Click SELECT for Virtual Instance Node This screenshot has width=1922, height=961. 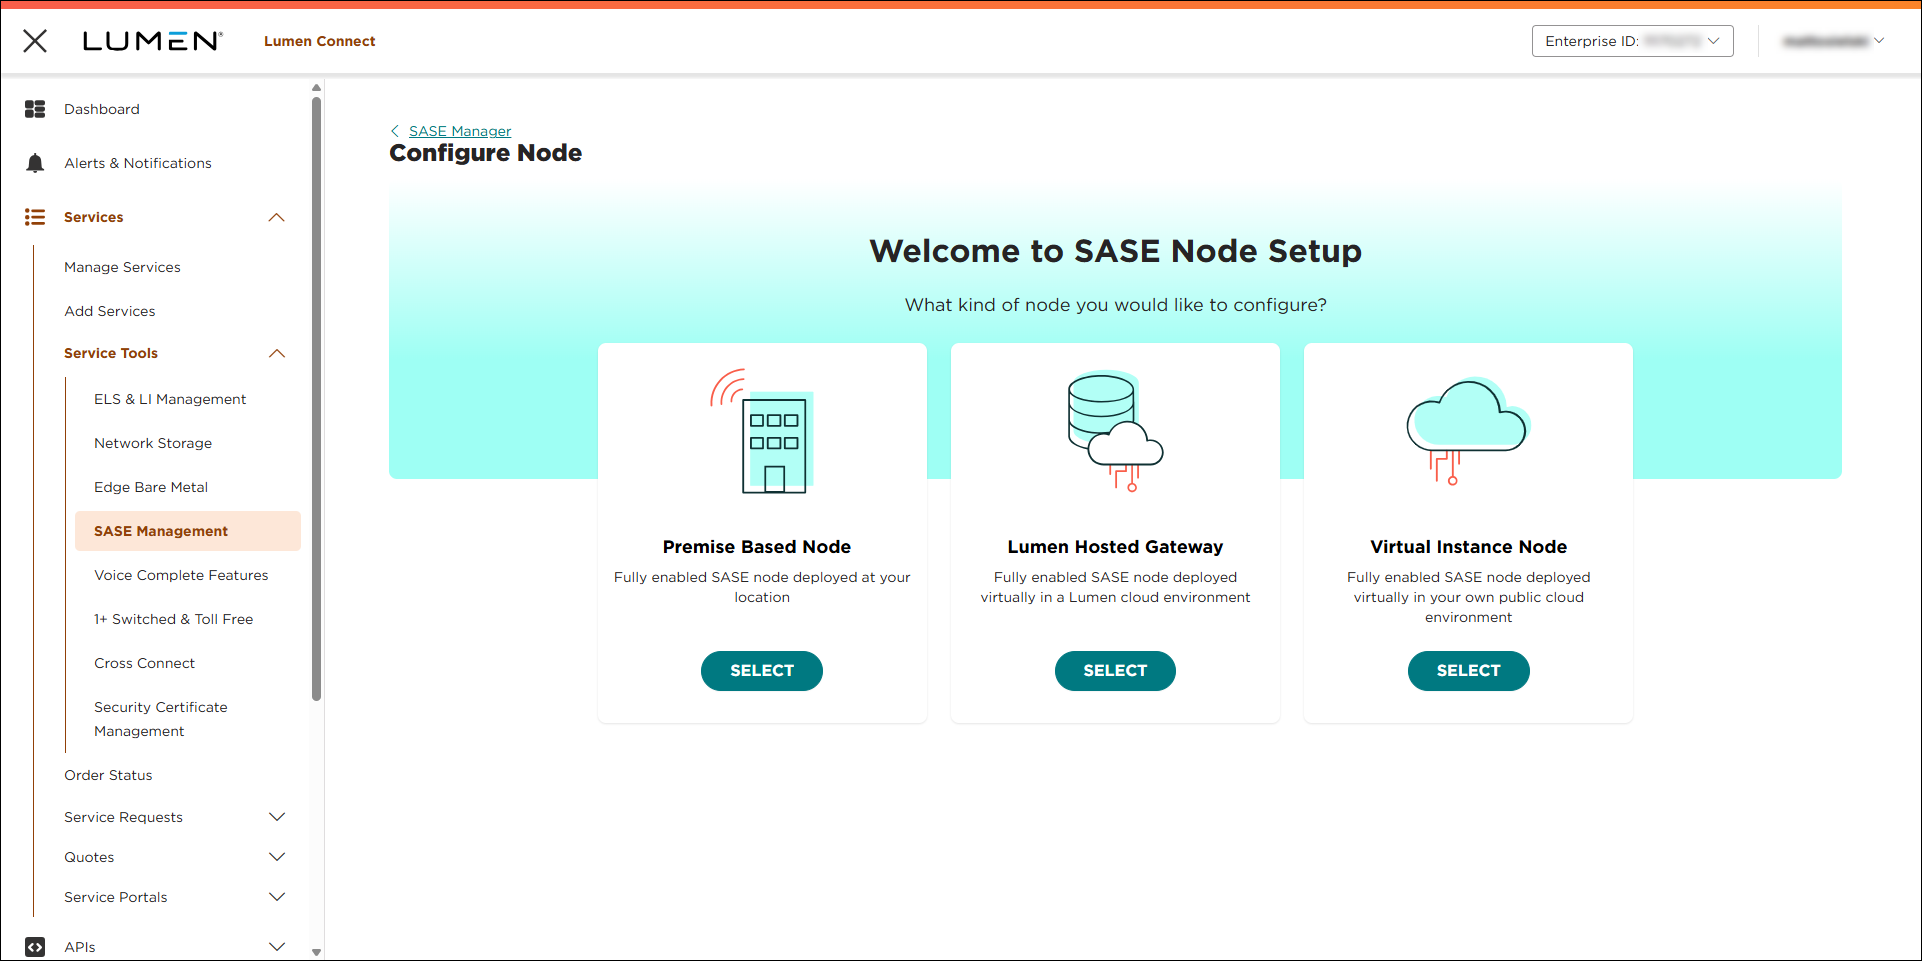(x=1468, y=671)
